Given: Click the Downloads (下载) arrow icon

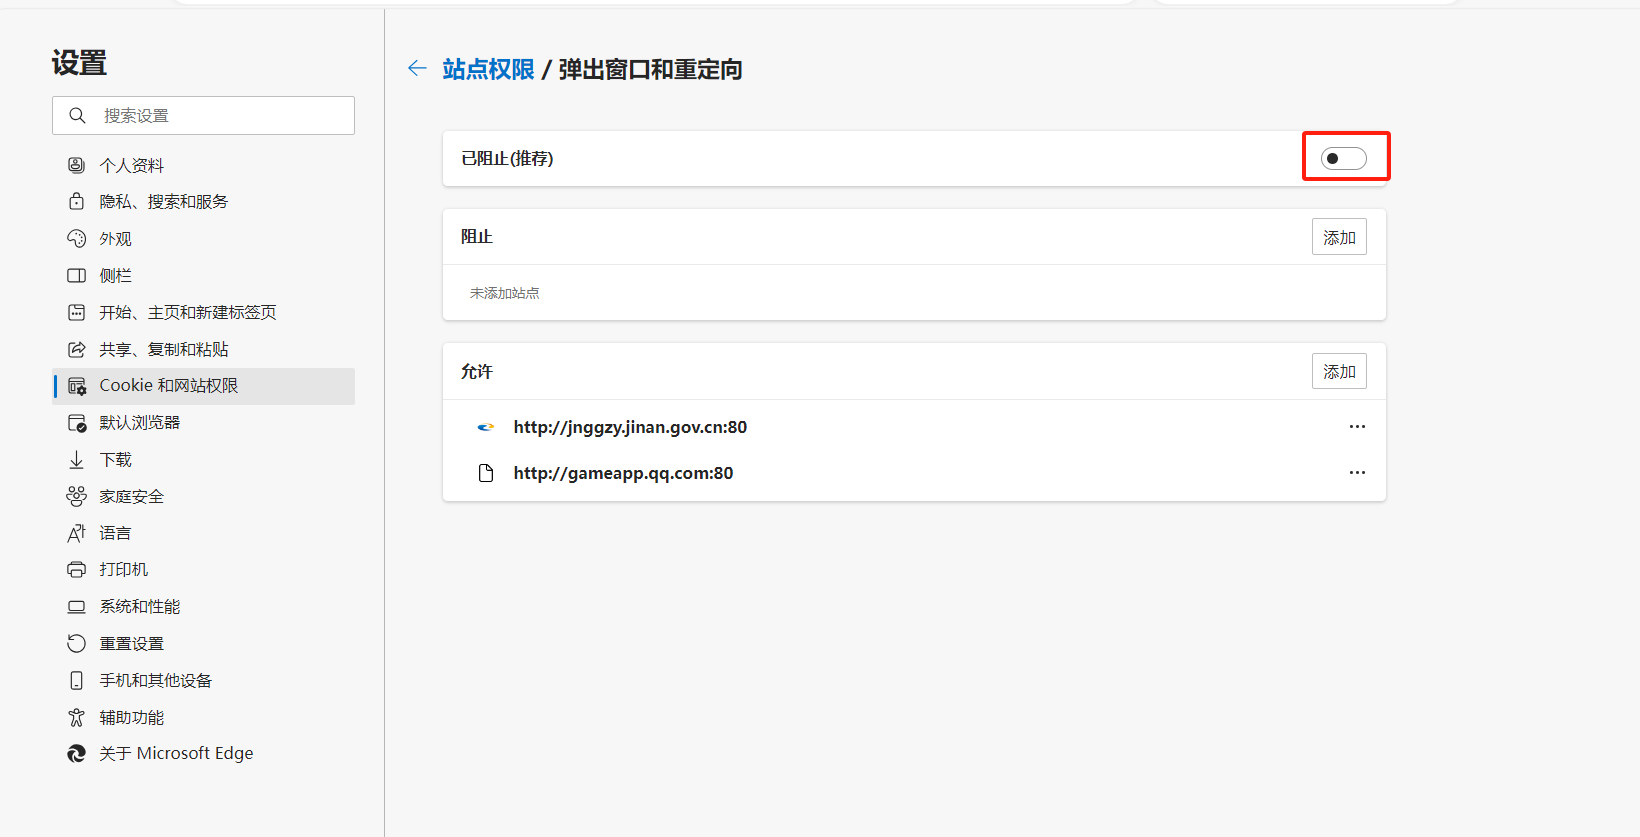Looking at the screenshot, I should 76,460.
